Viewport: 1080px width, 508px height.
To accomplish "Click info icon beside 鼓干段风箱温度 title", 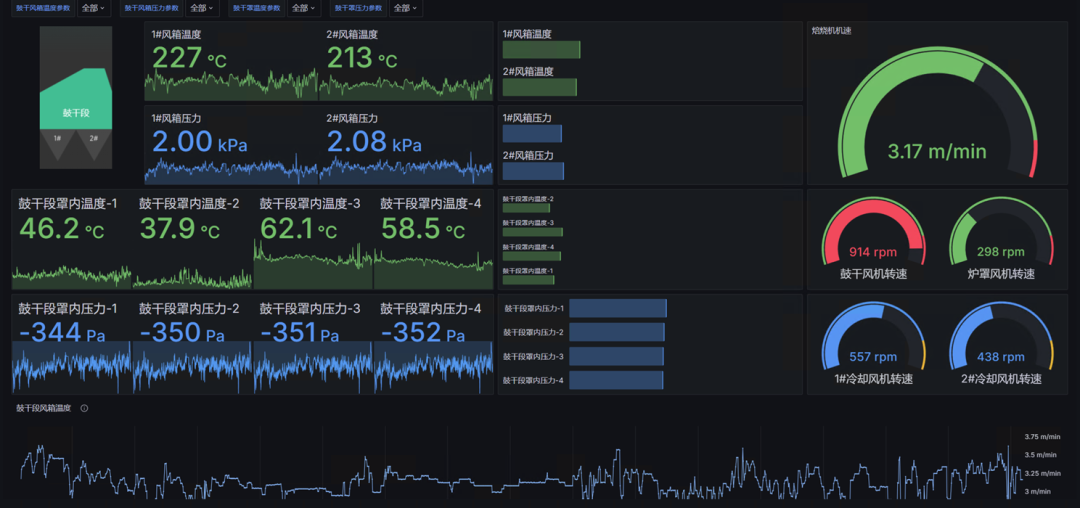I will tap(84, 408).
